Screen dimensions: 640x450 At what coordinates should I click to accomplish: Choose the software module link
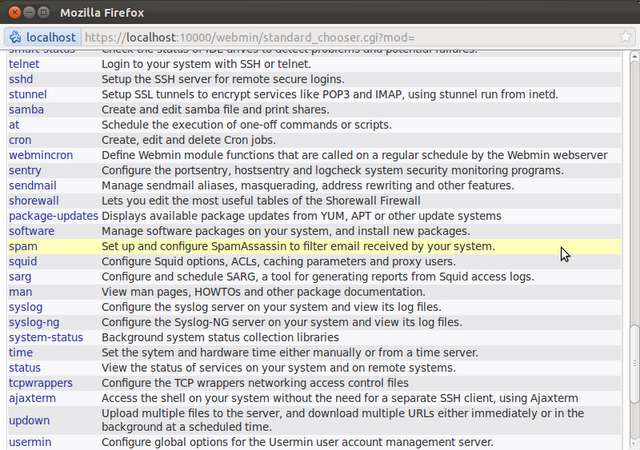pyautogui.click(x=31, y=231)
